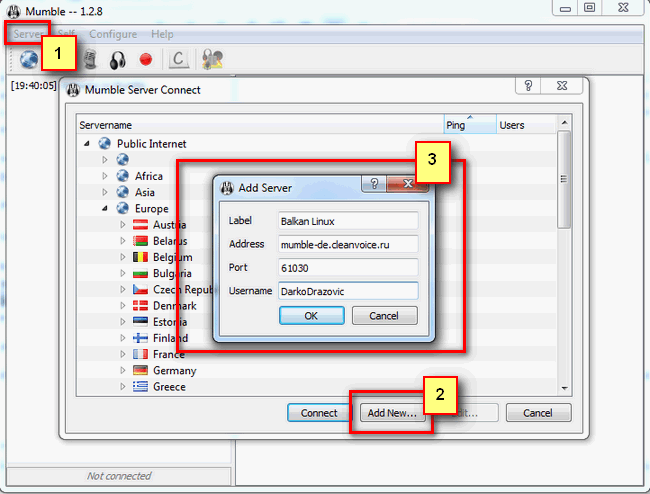Screen dimensions: 650x494
Task: Click the Username field with DarkoDrazovic
Action: click(348, 291)
